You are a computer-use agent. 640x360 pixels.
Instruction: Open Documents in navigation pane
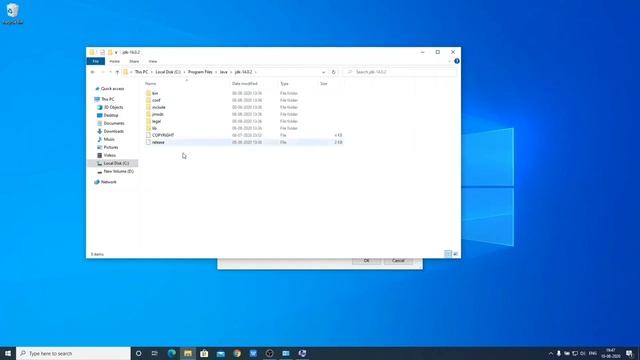pos(111,123)
